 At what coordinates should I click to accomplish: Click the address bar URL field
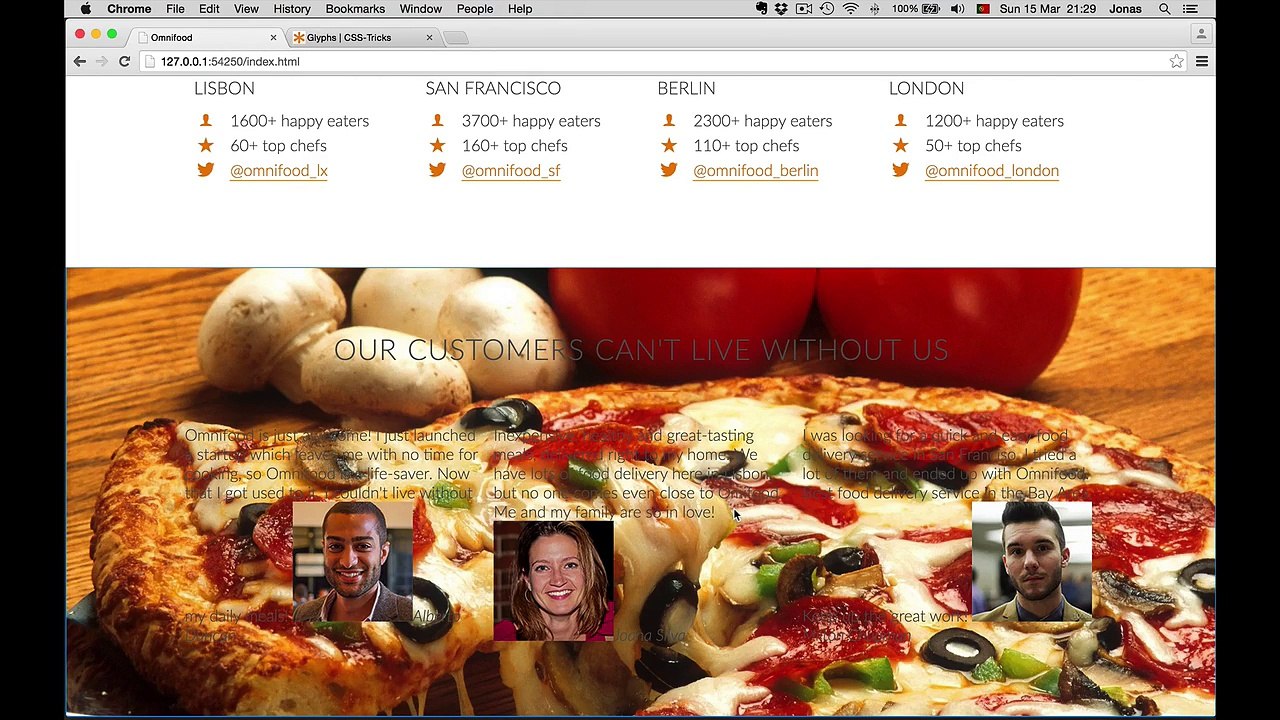pos(662,62)
